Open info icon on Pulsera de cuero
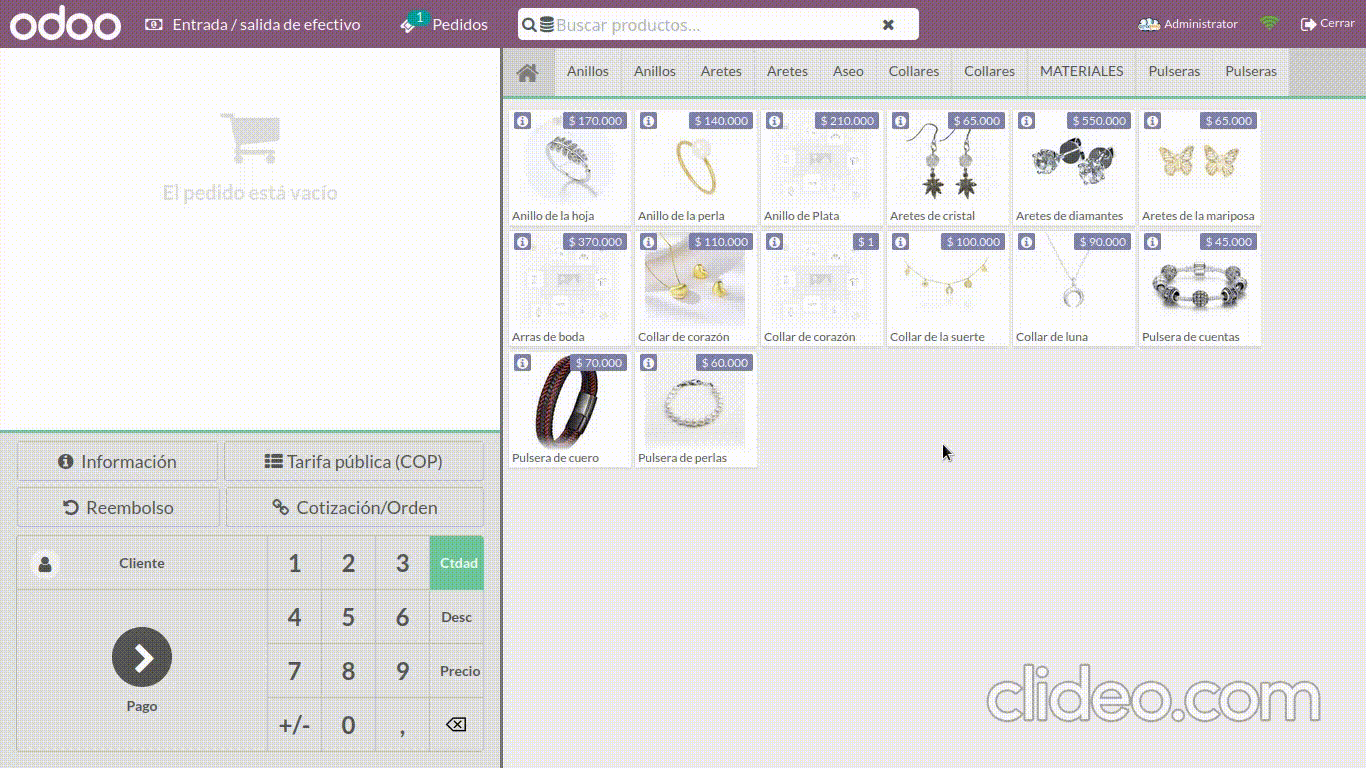Screen dimensions: 1366x768 (x=522, y=363)
